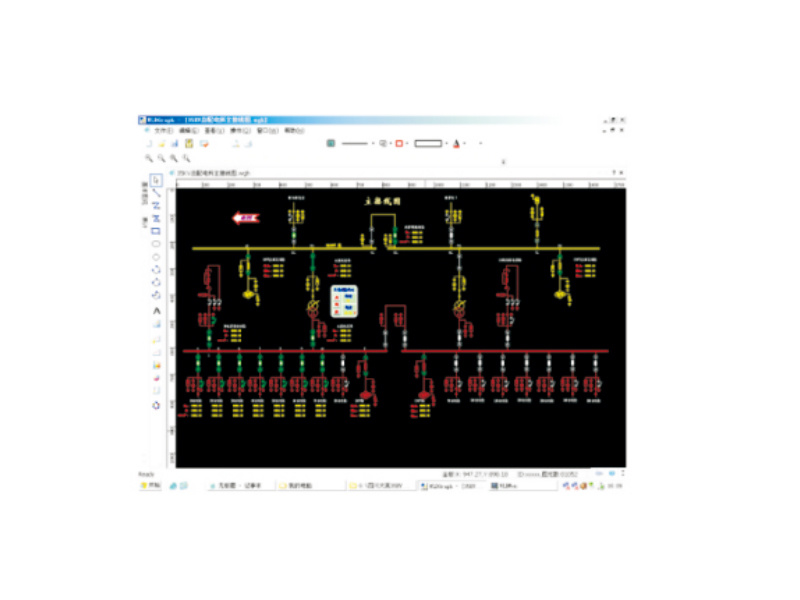
Task: Select the second arc drawing tool
Action: click(156, 282)
